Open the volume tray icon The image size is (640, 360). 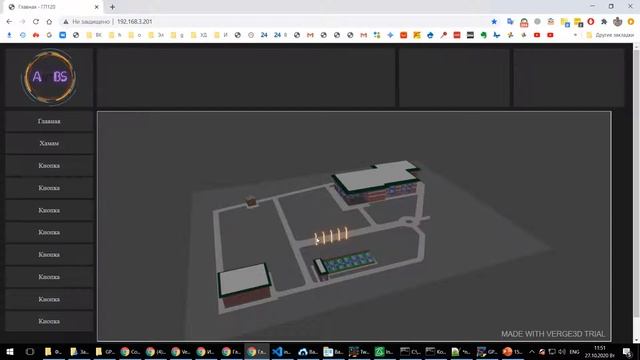562,351
